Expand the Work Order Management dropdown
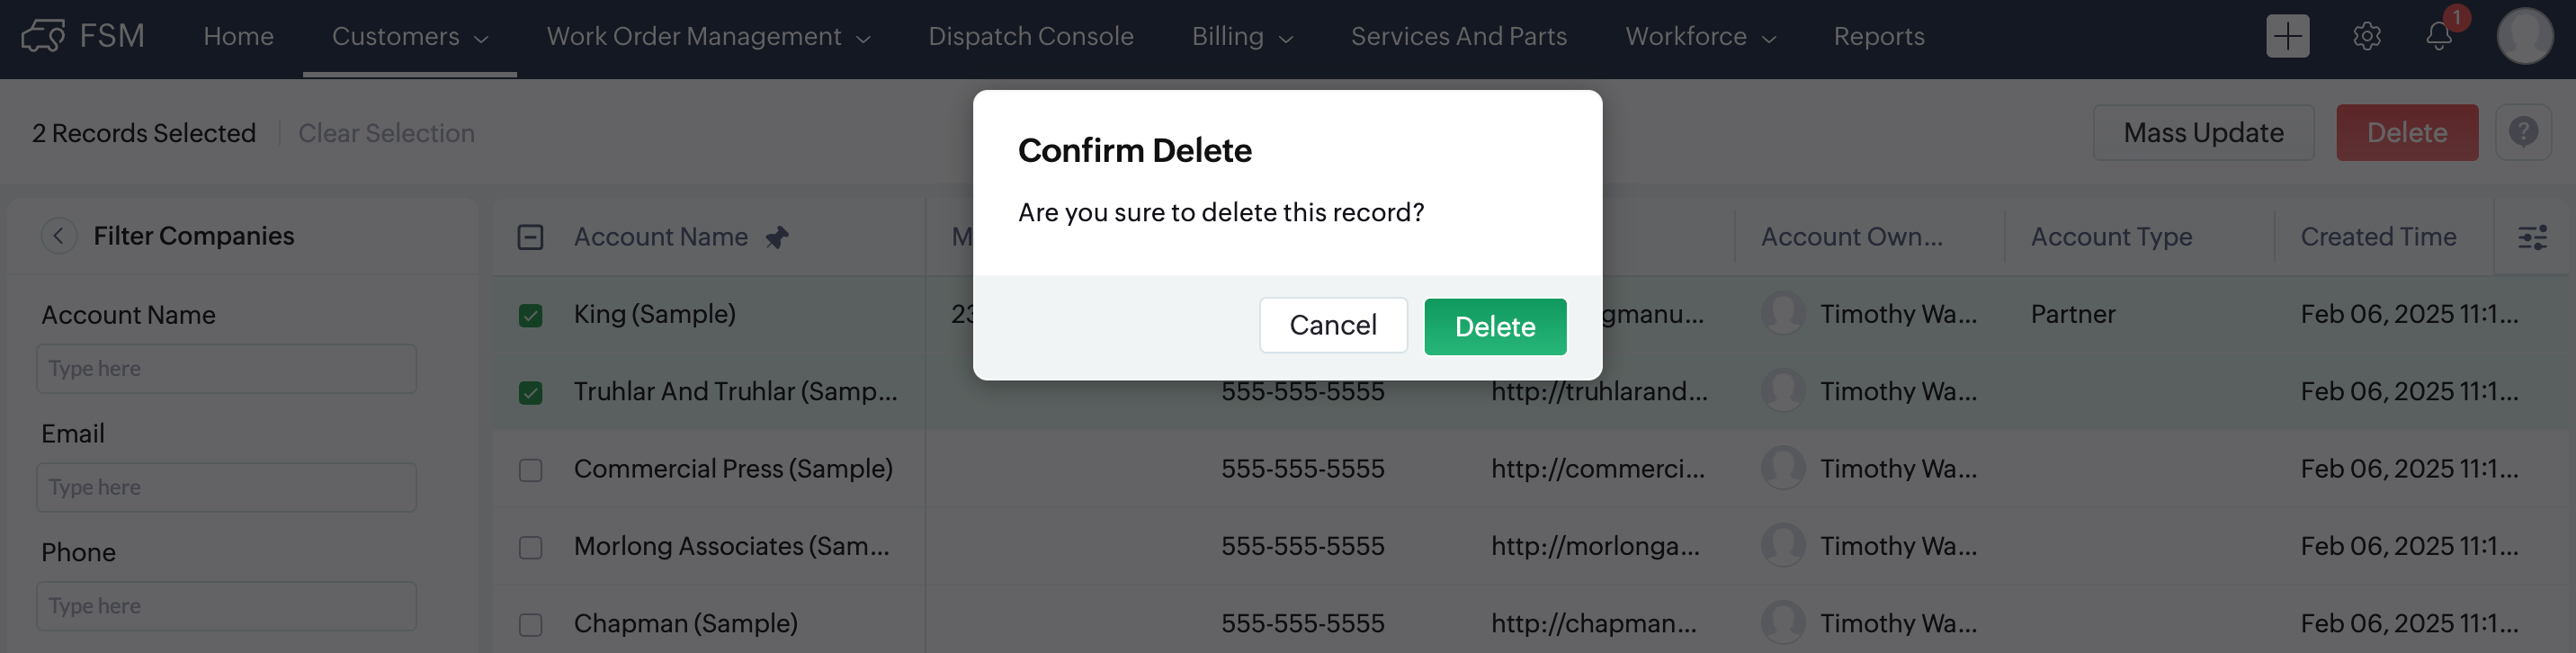The image size is (2576, 653). [x=708, y=36]
